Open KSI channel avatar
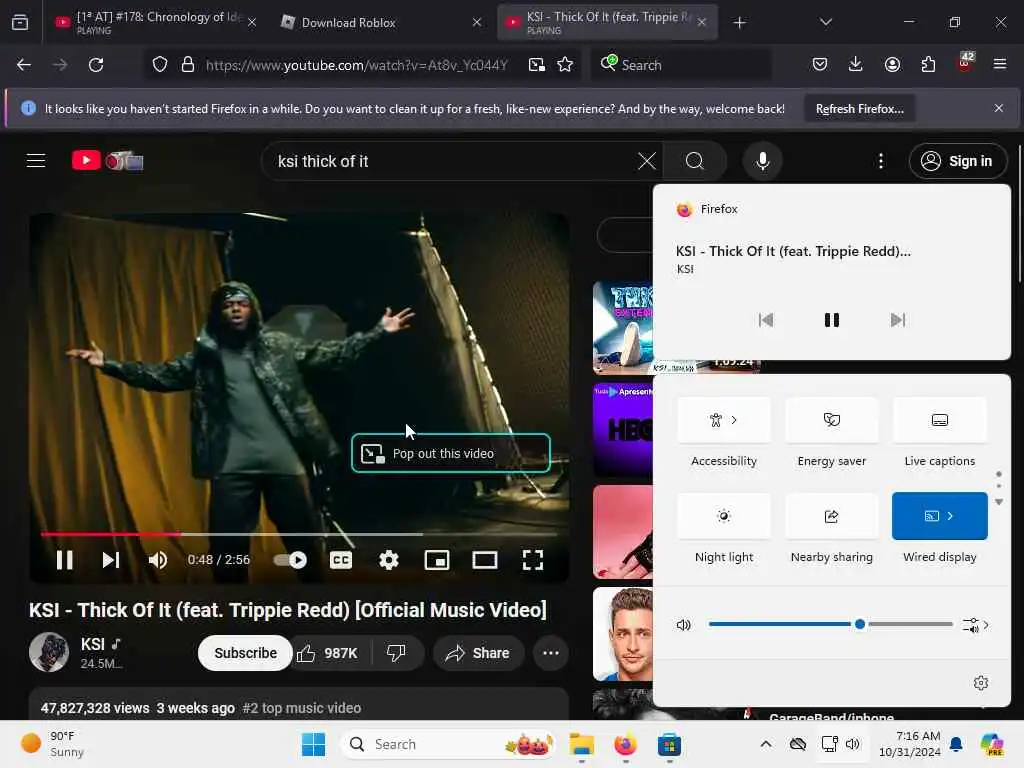 49,652
